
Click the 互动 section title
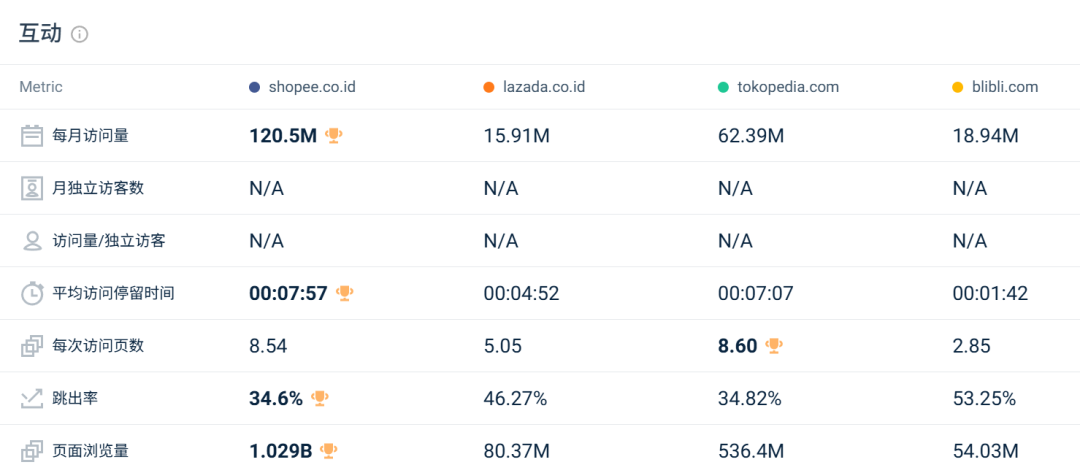(x=40, y=34)
